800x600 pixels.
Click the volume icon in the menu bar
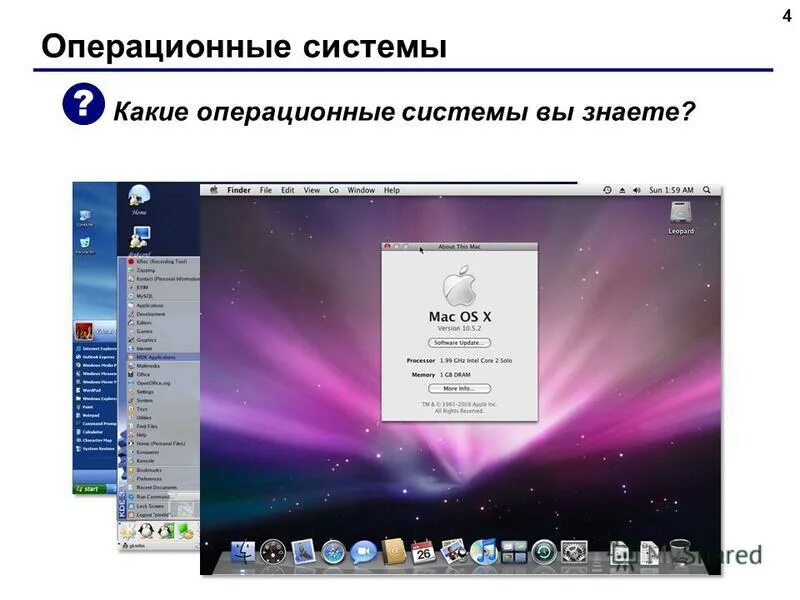[637, 190]
